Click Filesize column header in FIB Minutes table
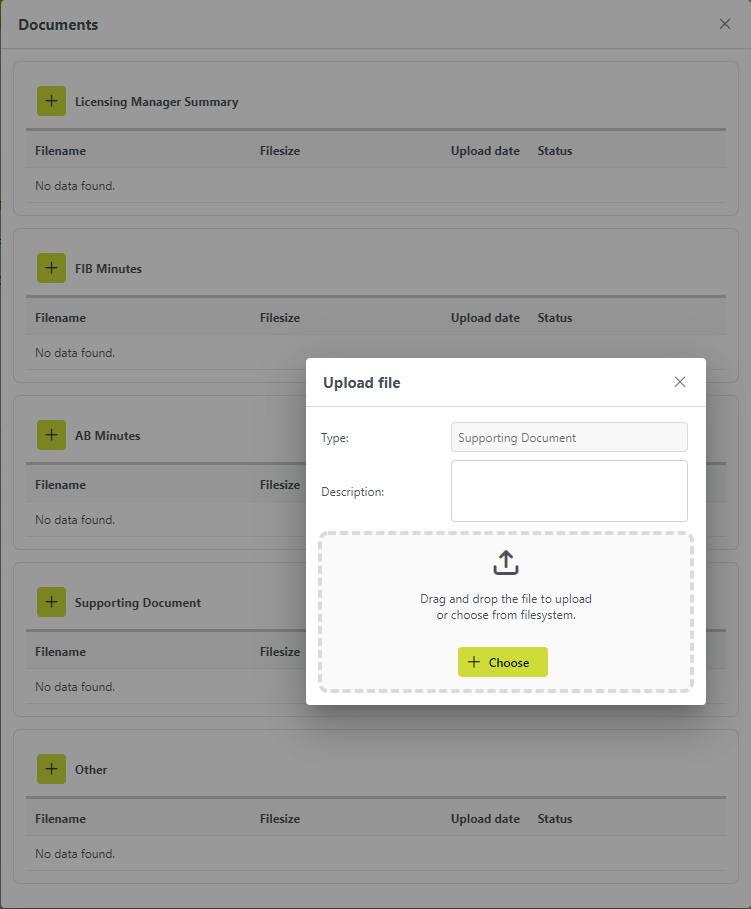The image size is (751, 909). [280, 318]
